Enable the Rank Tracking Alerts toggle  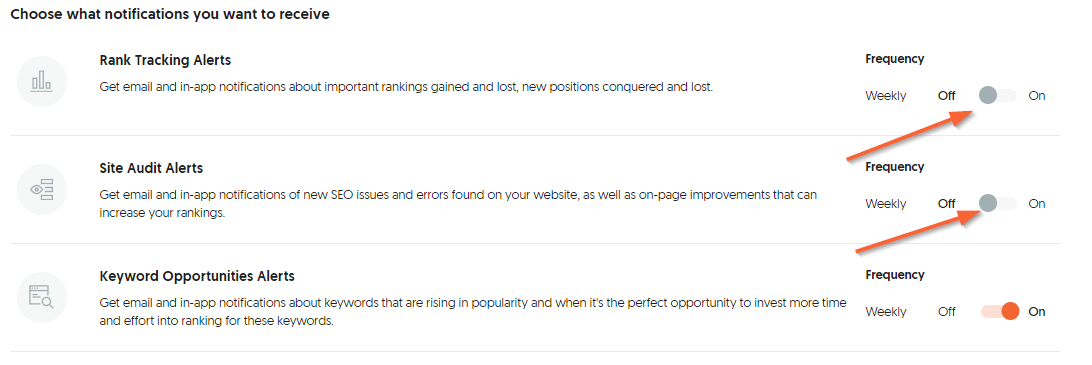pos(997,95)
